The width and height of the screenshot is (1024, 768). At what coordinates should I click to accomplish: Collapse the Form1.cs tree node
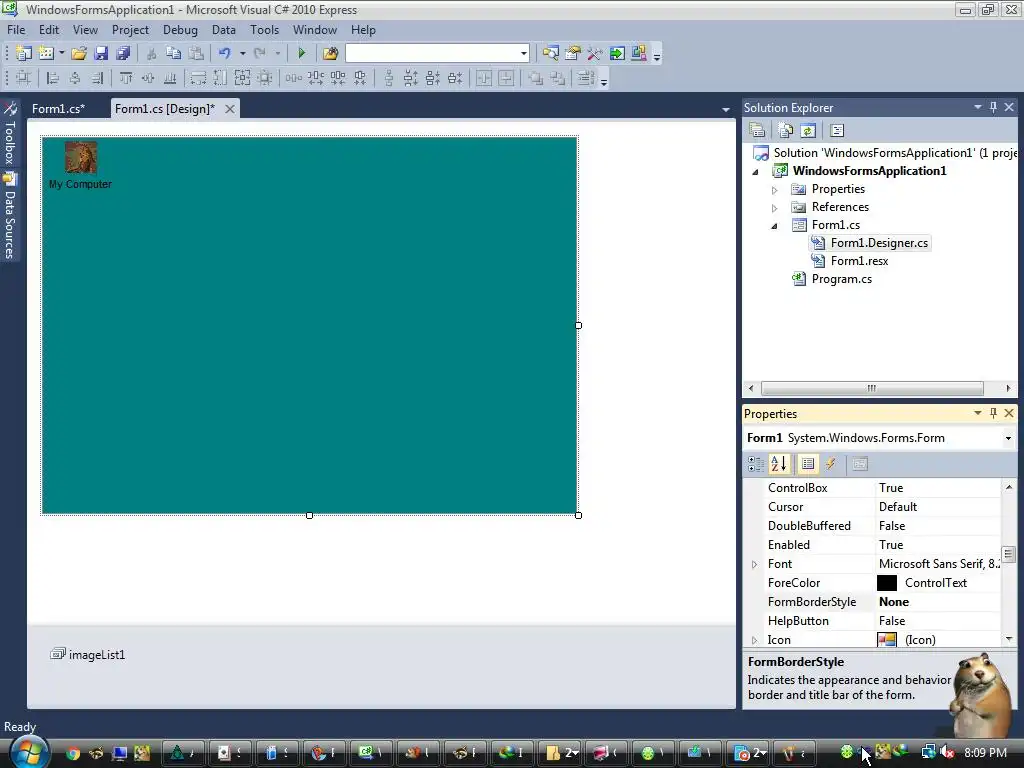click(775, 226)
